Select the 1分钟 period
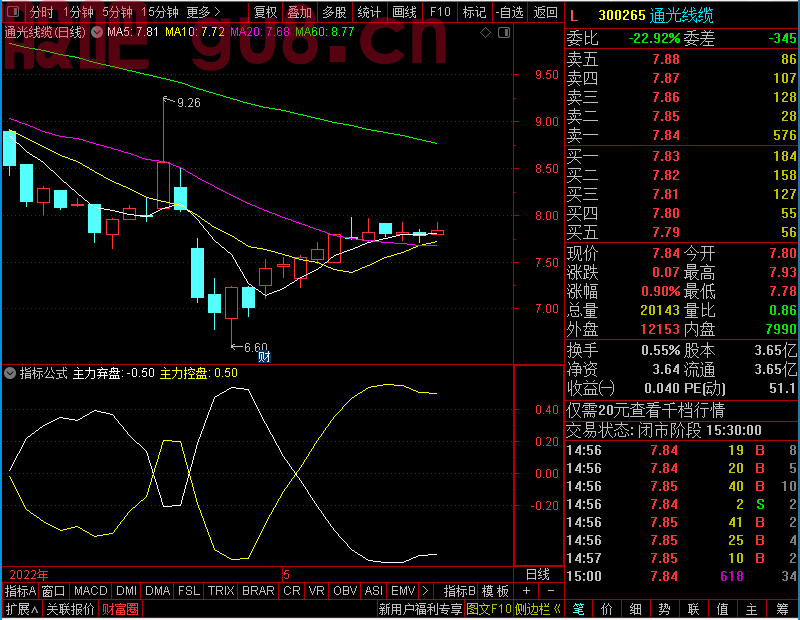 (x=79, y=12)
